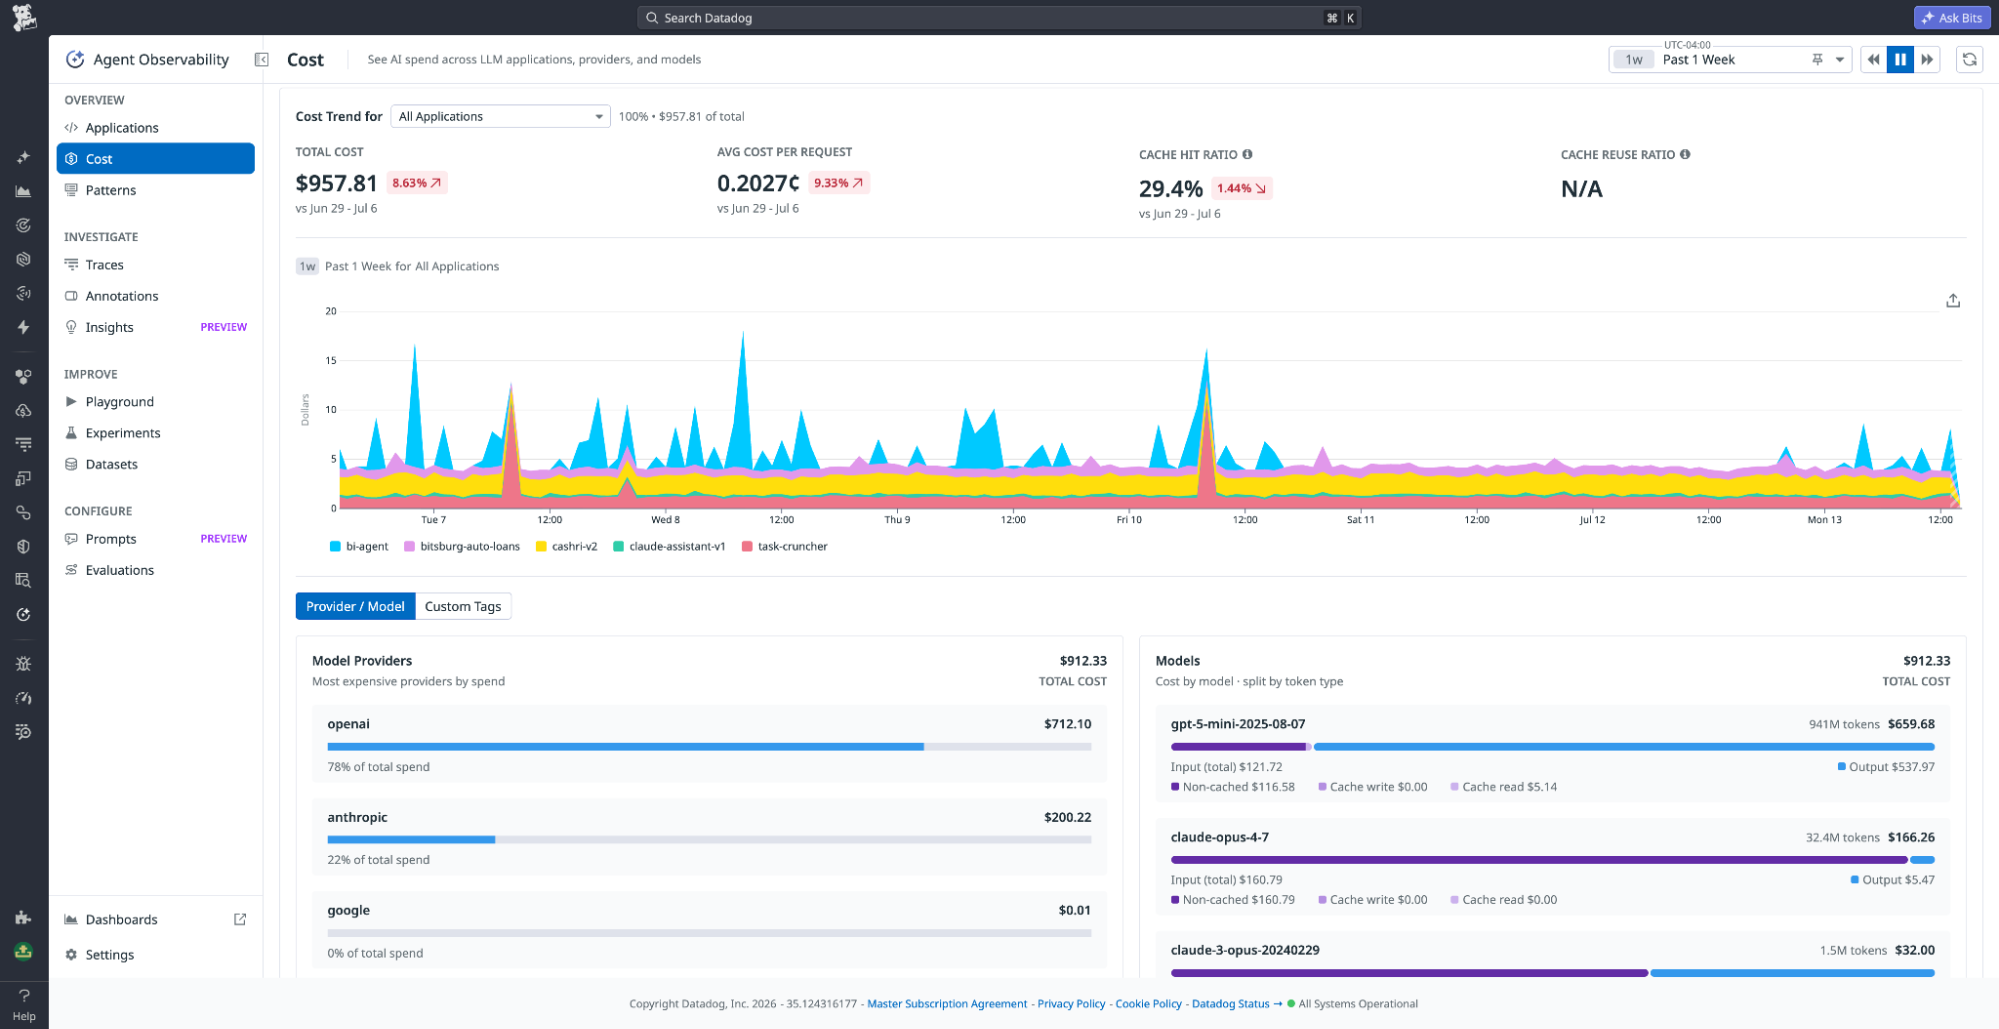
Task: Open the Cost page in the sidebar
Action: 156,159
